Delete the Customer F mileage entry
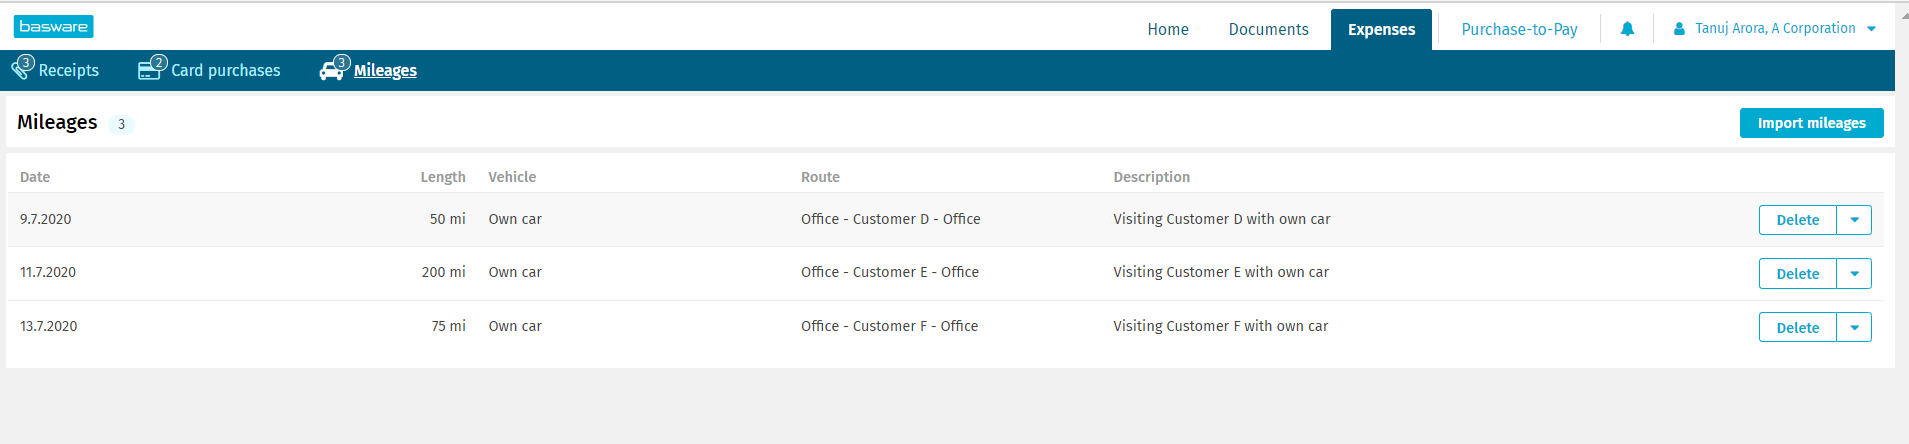This screenshot has height=444, width=1909. point(1797,328)
